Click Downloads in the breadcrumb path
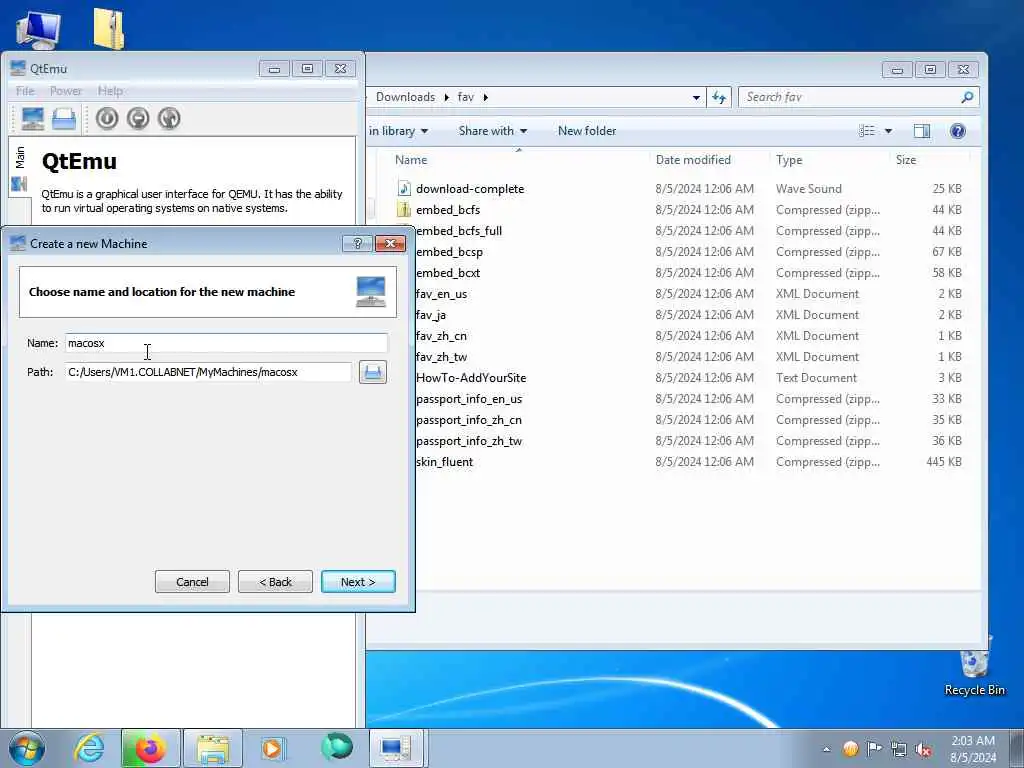Screen dimensions: 1024x768 coord(405,97)
